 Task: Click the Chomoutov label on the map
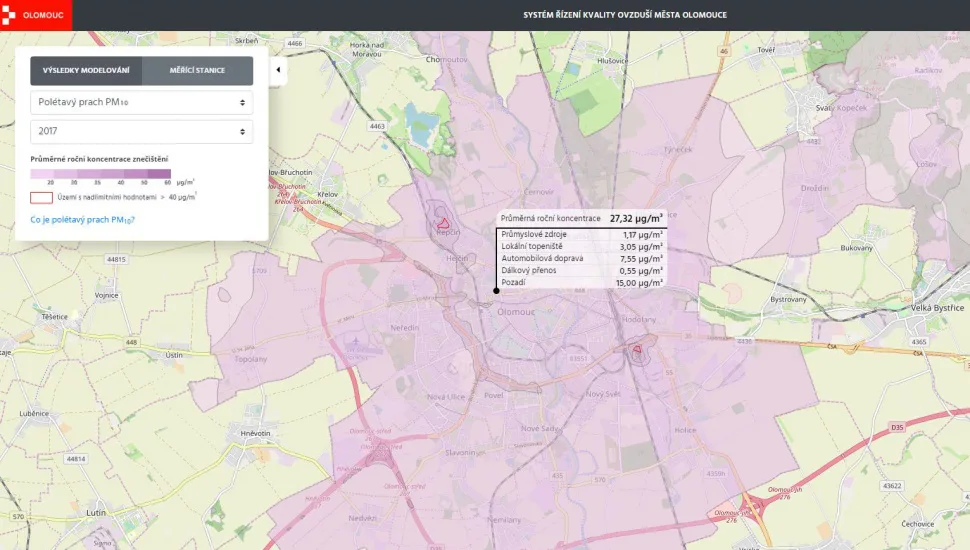click(447, 59)
